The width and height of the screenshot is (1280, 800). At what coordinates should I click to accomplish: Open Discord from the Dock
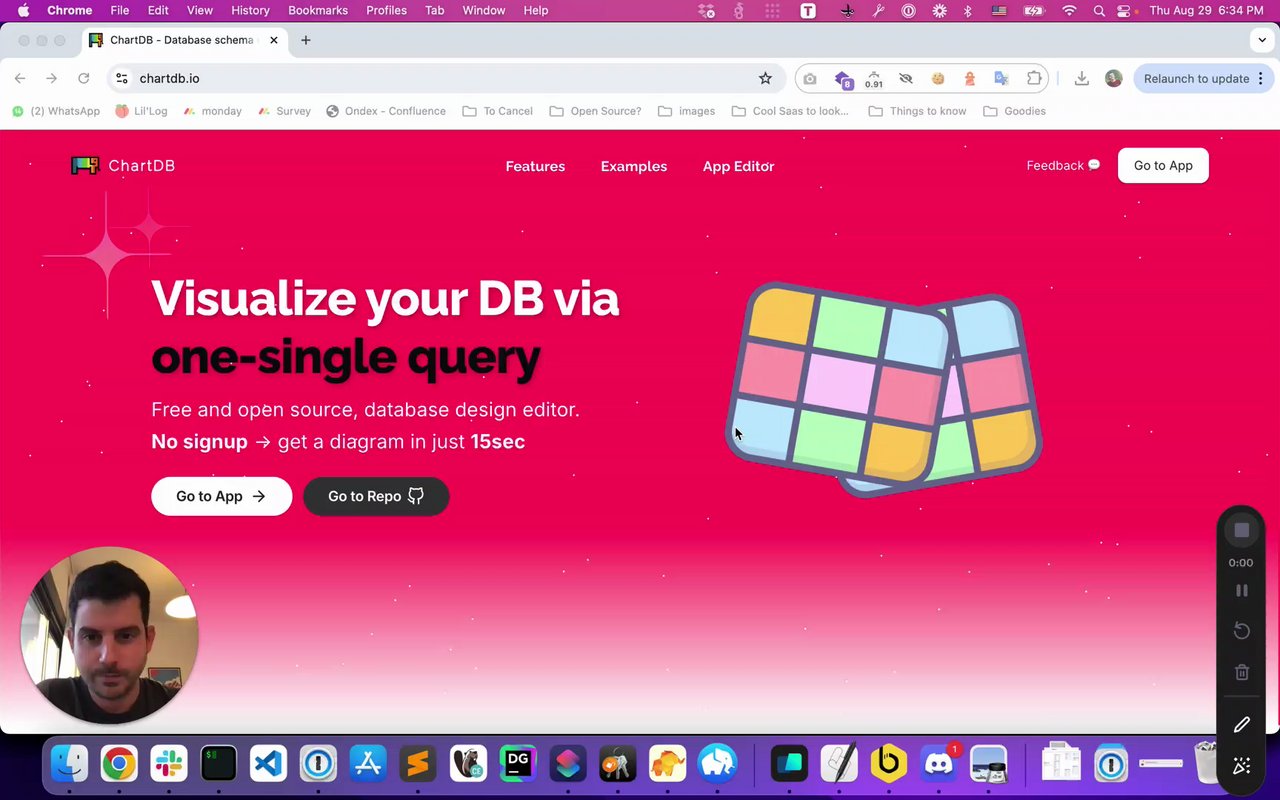coord(938,765)
